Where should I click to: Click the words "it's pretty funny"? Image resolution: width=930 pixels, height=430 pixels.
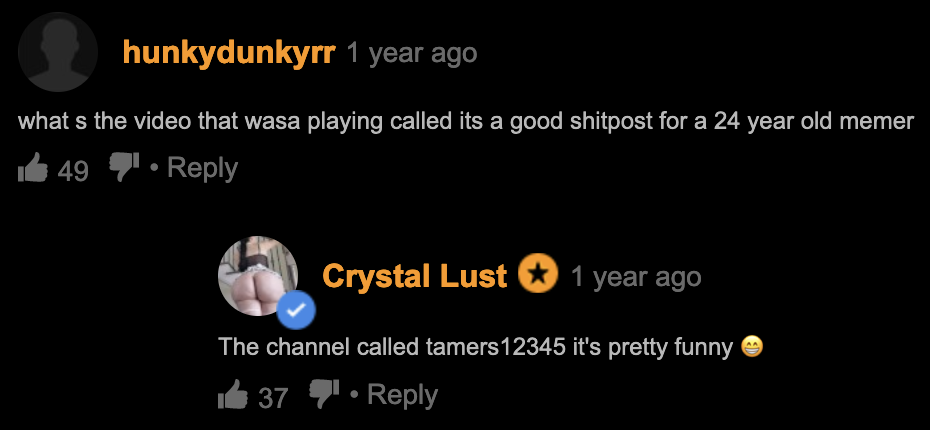(653, 348)
